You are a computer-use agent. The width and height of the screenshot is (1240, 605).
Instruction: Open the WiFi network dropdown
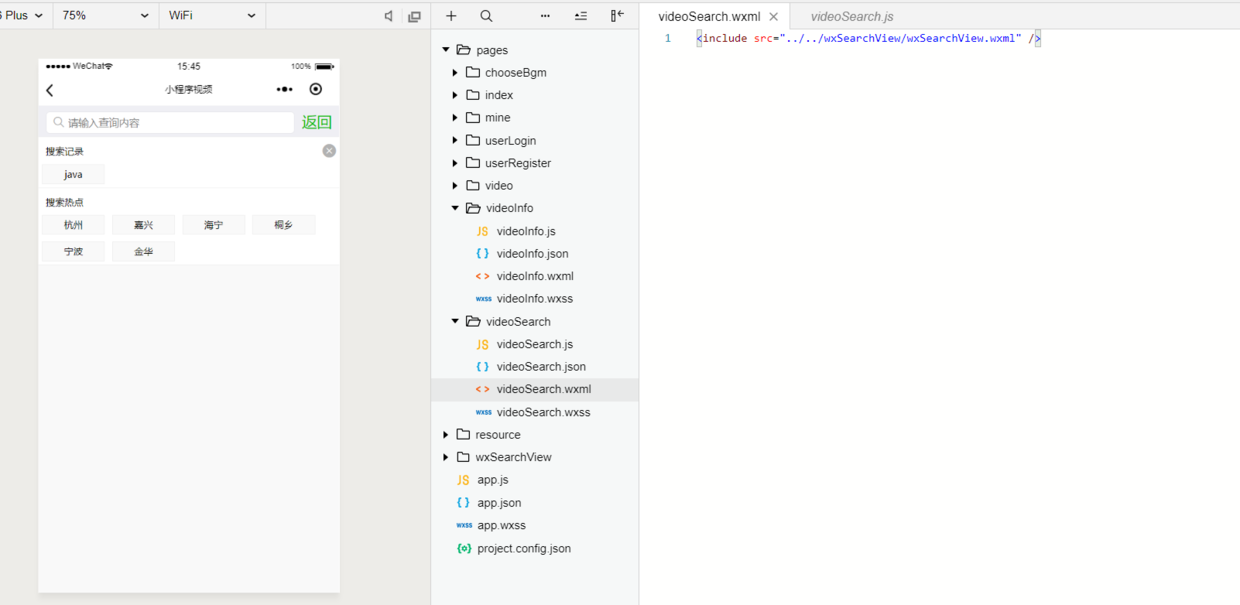pyautogui.click(x=212, y=16)
